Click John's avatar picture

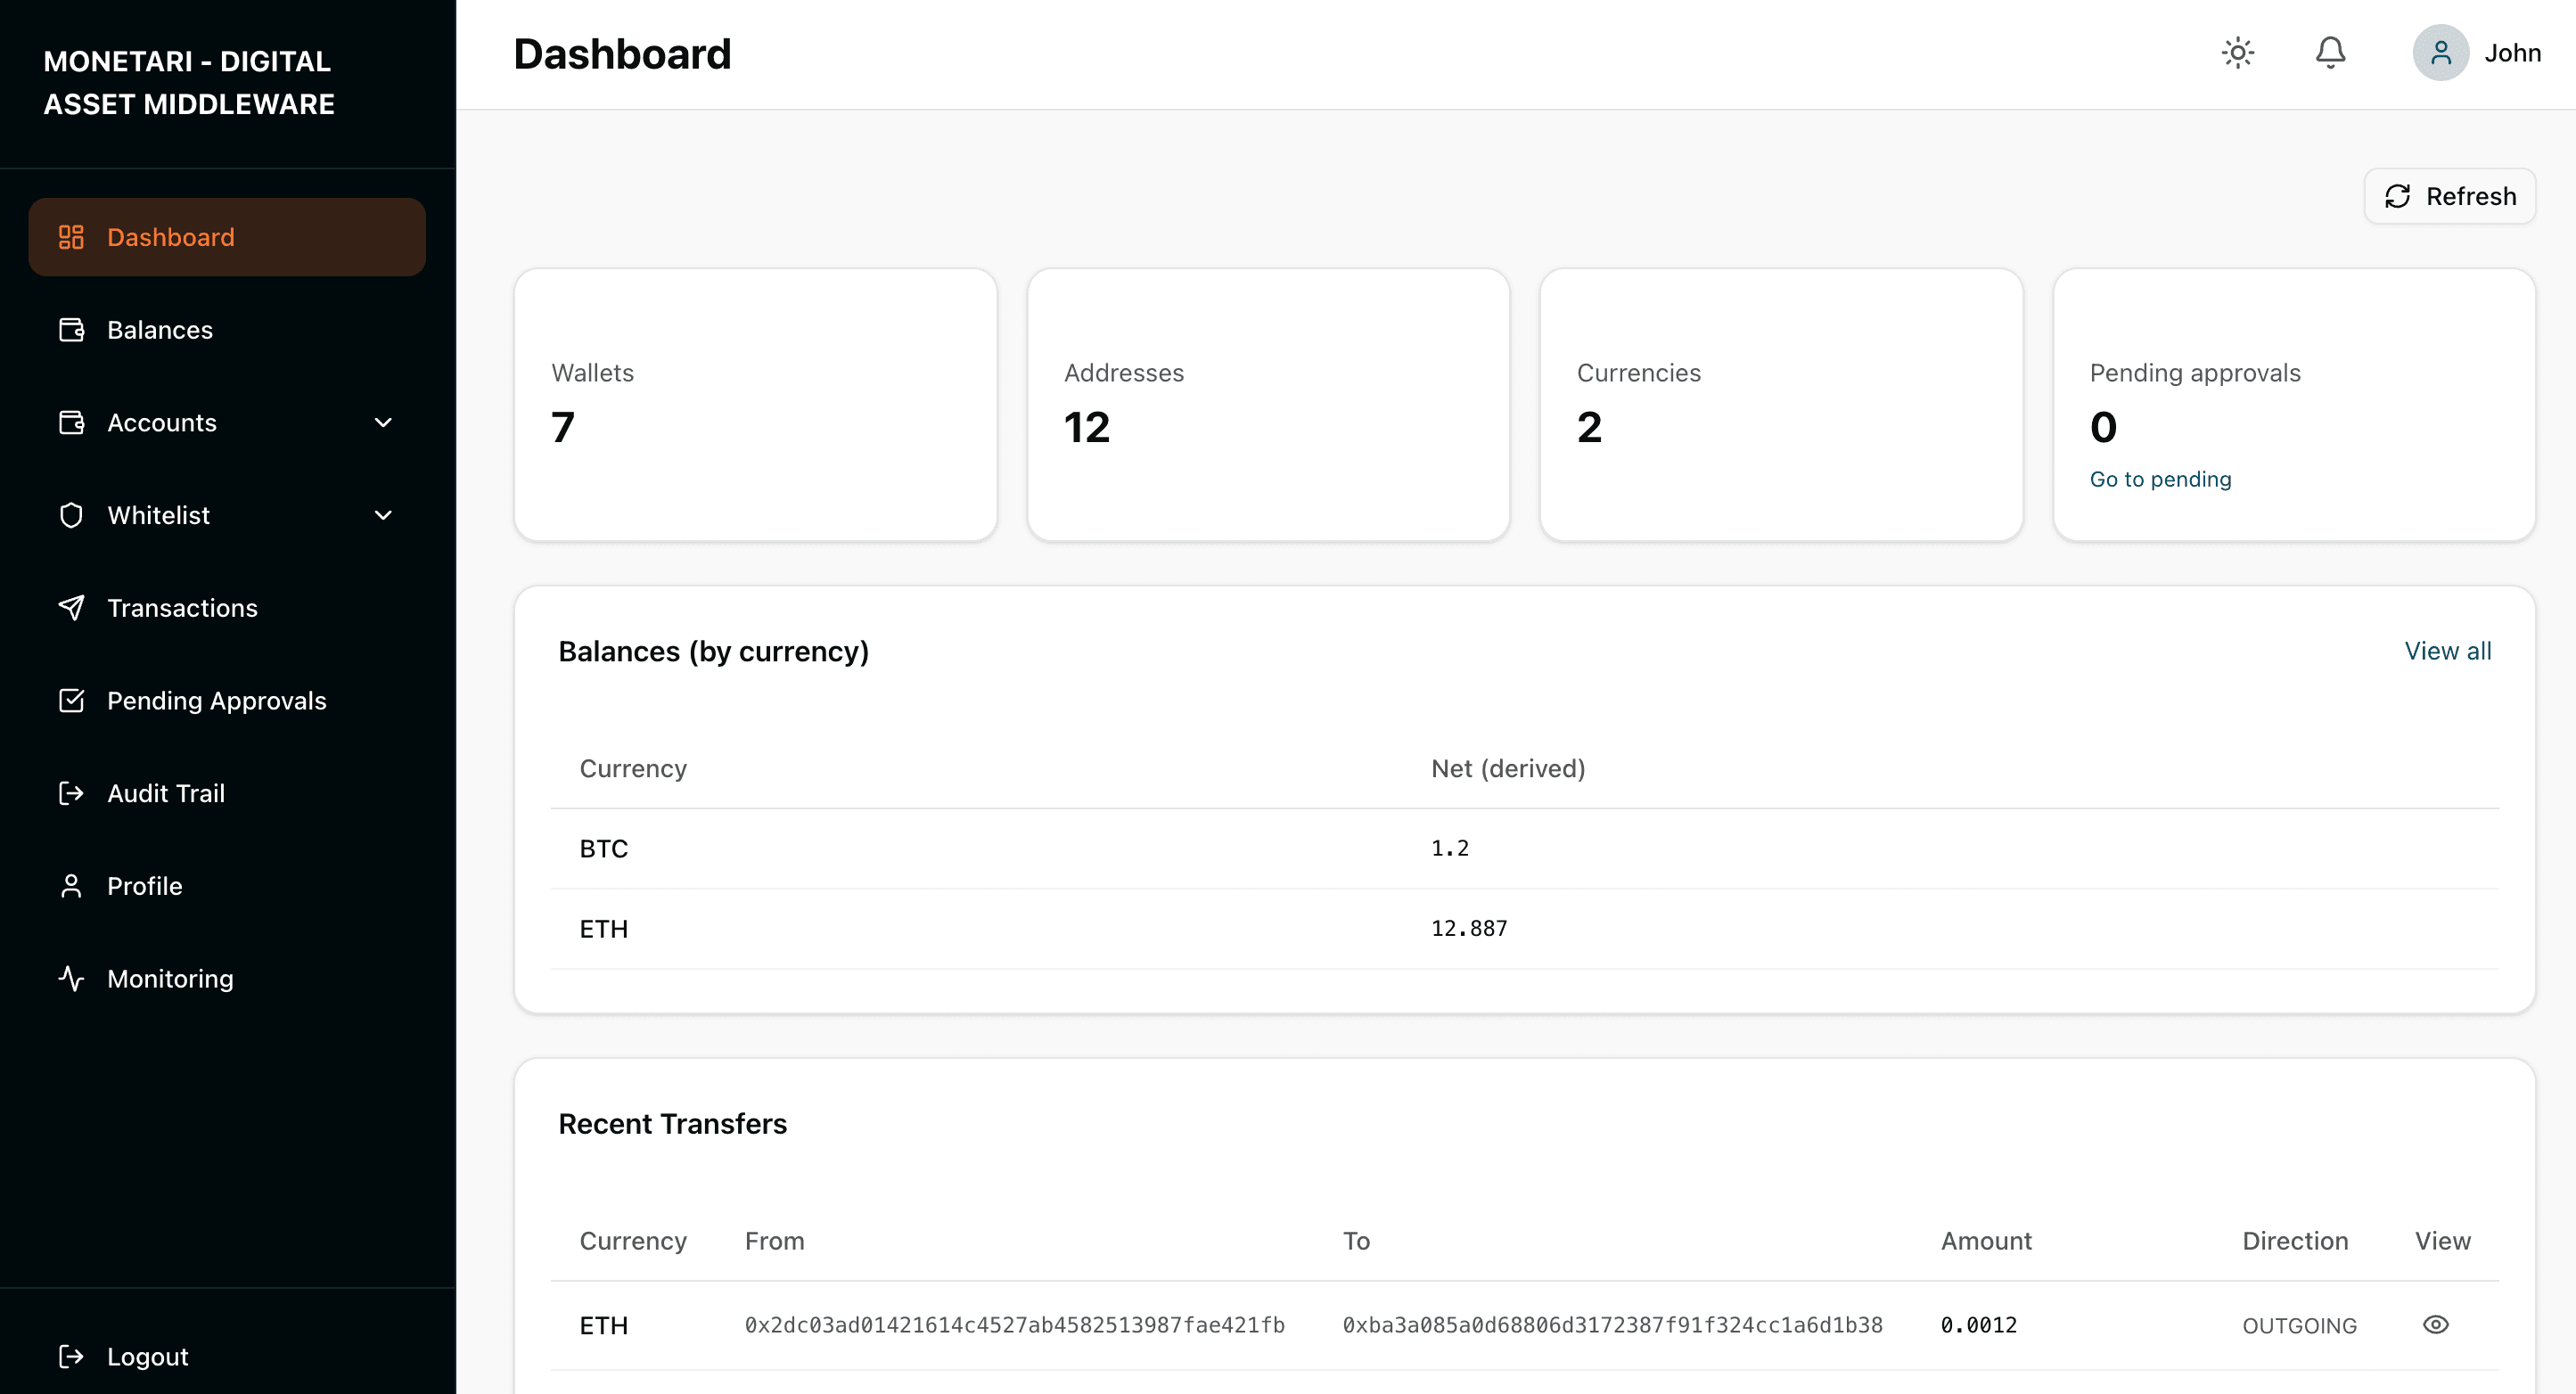(x=2440, y=52)
